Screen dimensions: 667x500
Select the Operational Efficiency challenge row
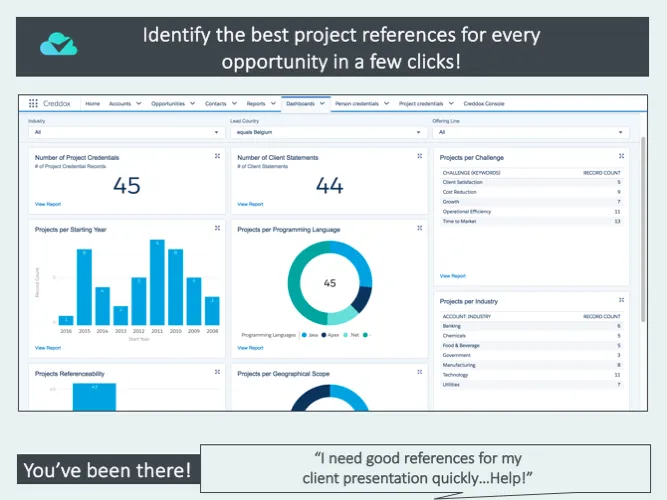tap(531, 211)
